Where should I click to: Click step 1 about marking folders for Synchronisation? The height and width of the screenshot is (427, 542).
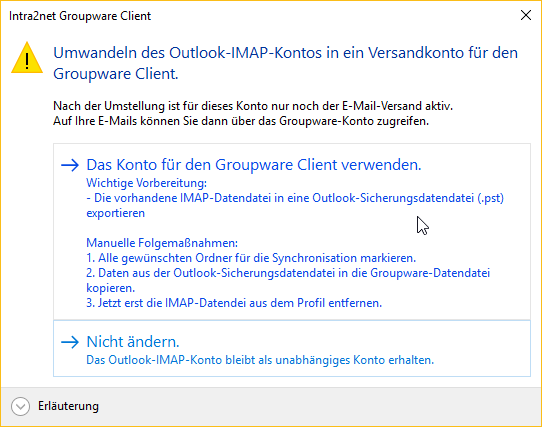251,258
